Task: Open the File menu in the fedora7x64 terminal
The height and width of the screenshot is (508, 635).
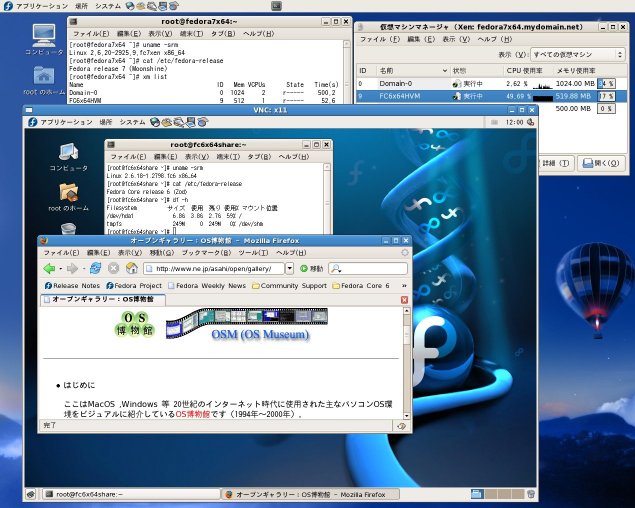Action: click(91, 34)
